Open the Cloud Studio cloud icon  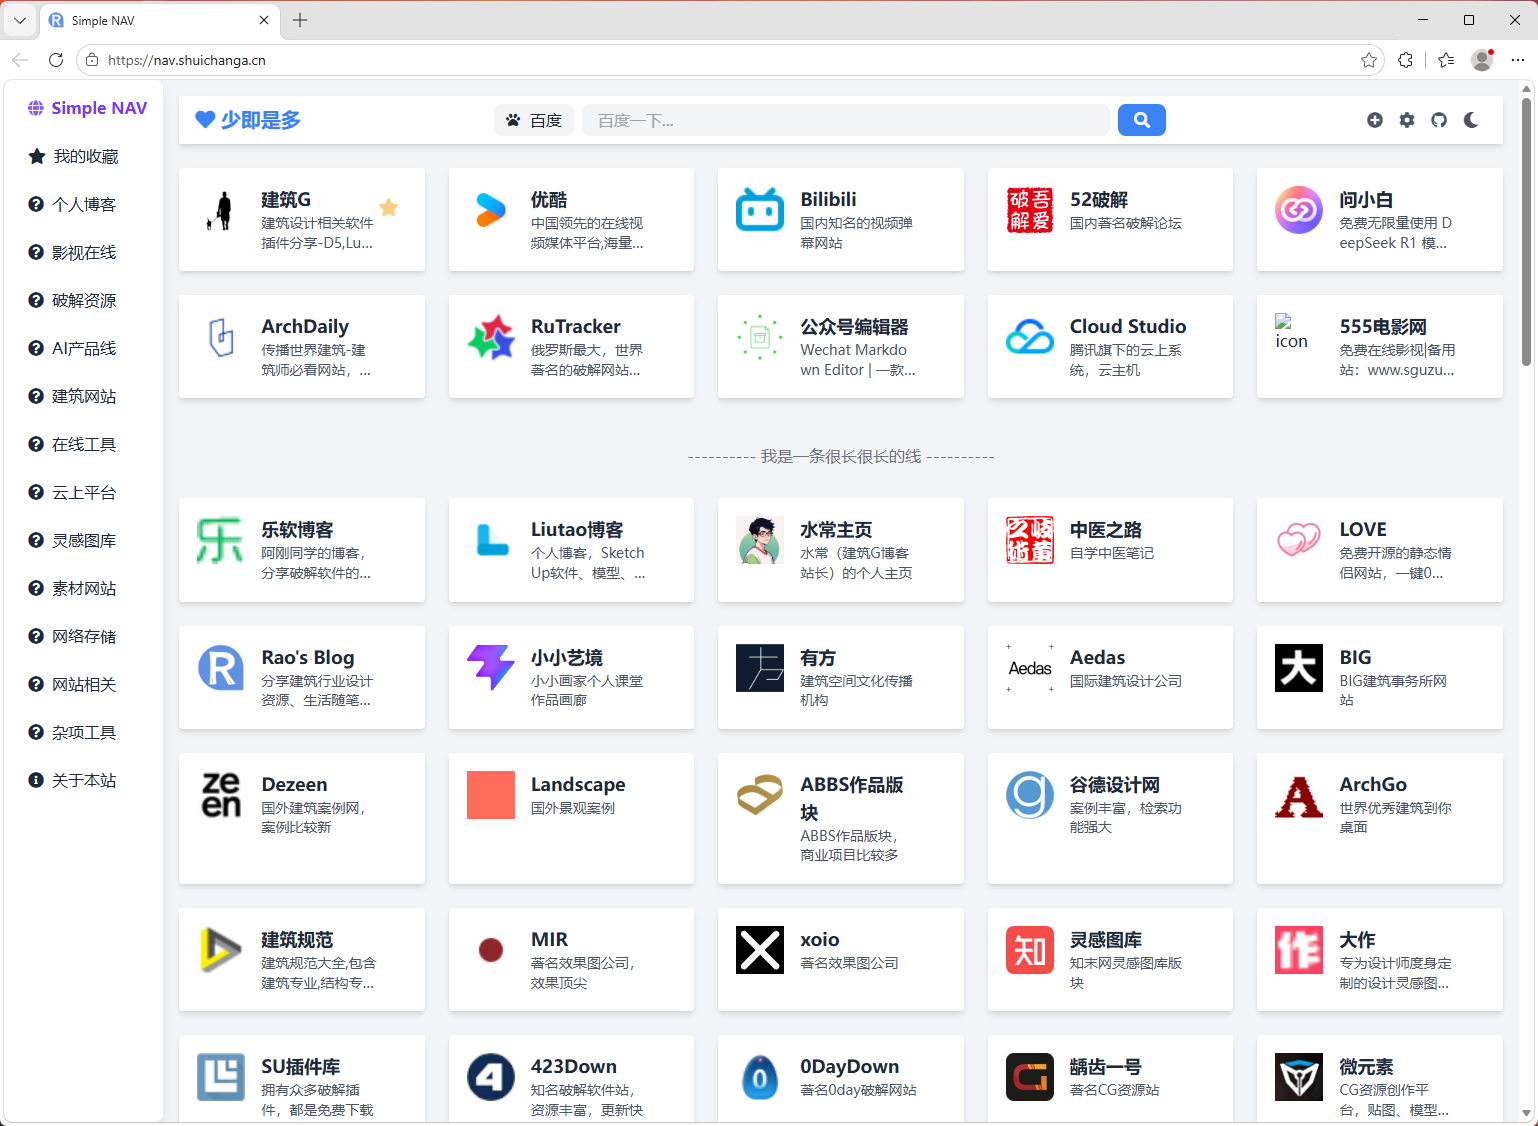[x=1030, y=337]
